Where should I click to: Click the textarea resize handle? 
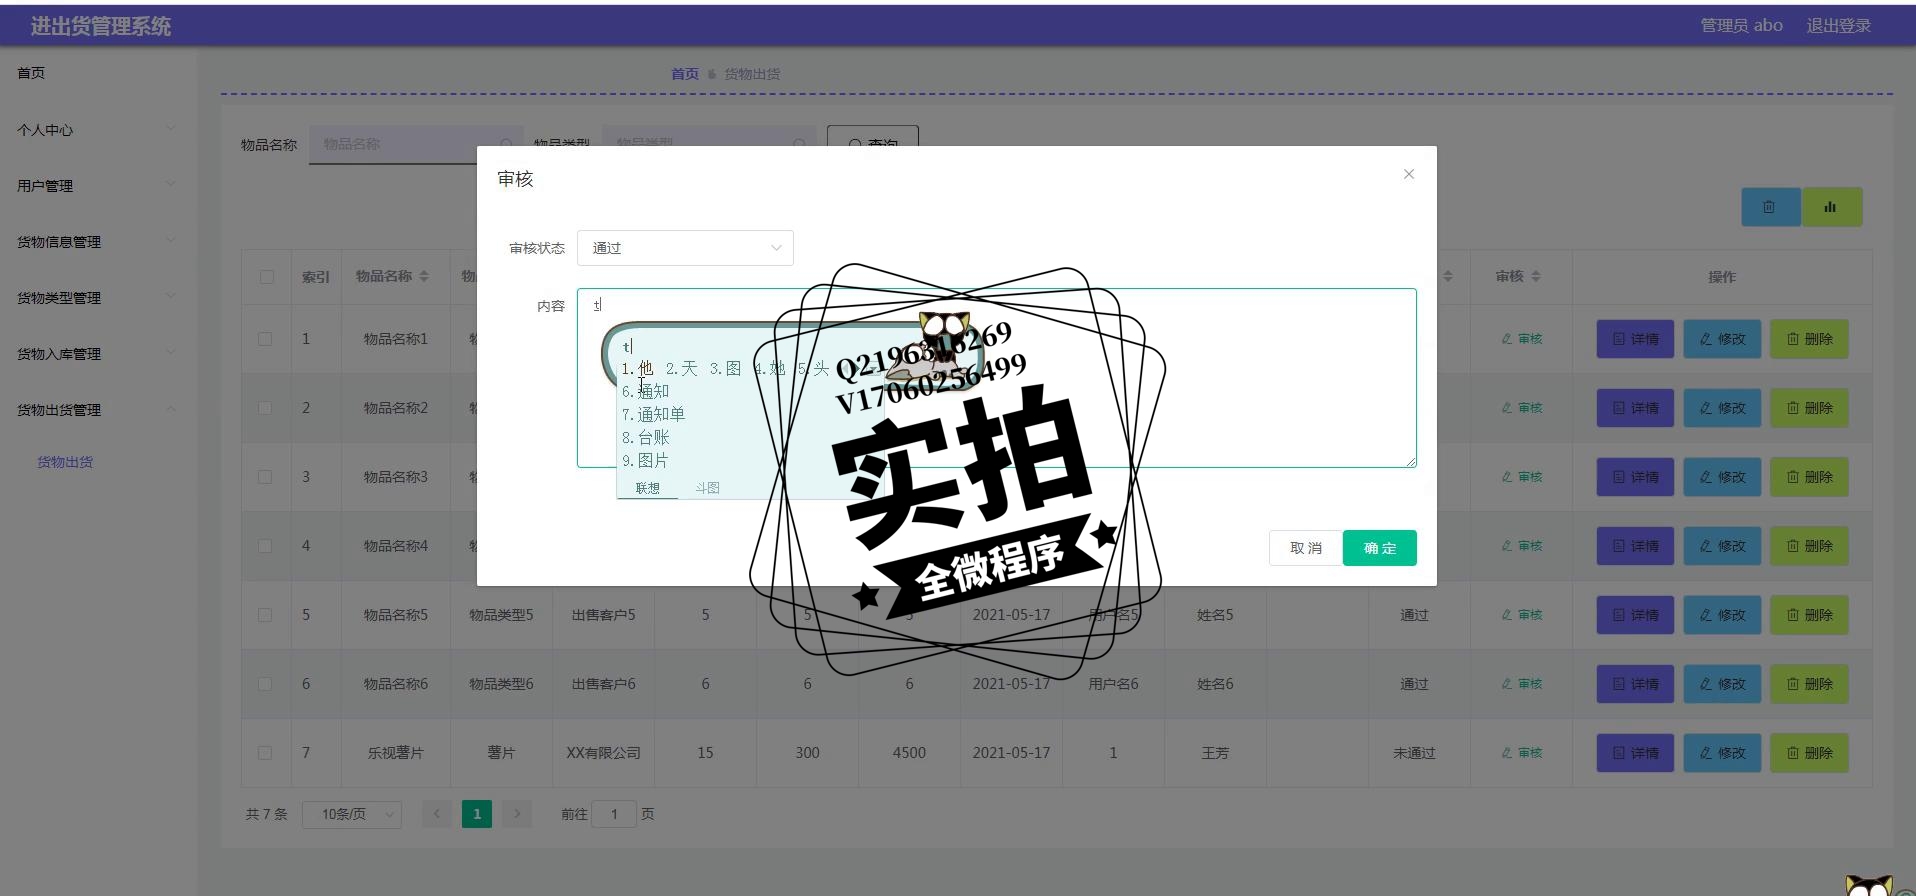[1410, 461]
